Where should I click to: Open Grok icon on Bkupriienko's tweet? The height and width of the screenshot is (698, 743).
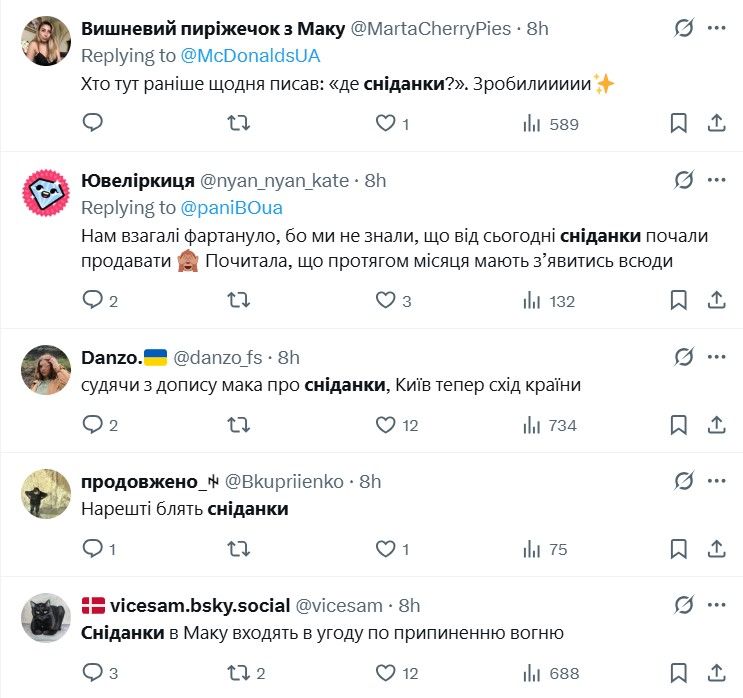[684, 481]
